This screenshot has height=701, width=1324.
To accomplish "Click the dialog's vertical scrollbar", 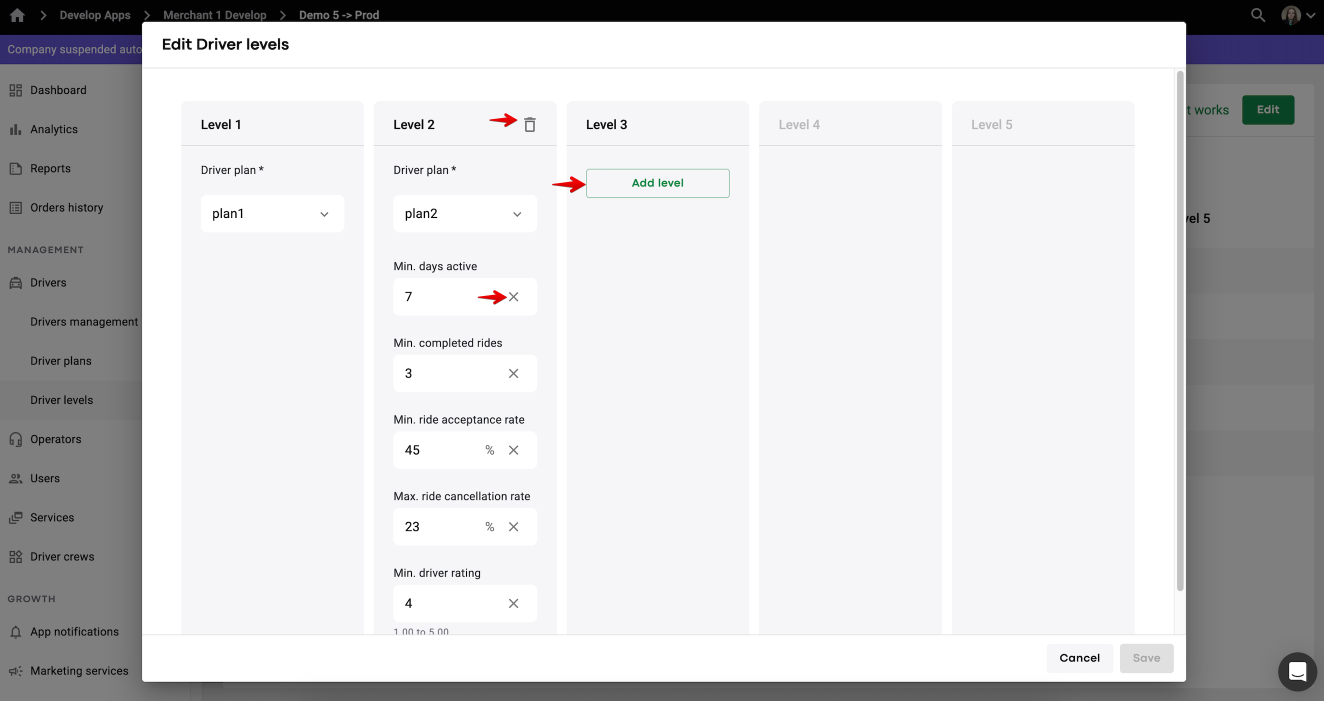I will [1180, 330].
